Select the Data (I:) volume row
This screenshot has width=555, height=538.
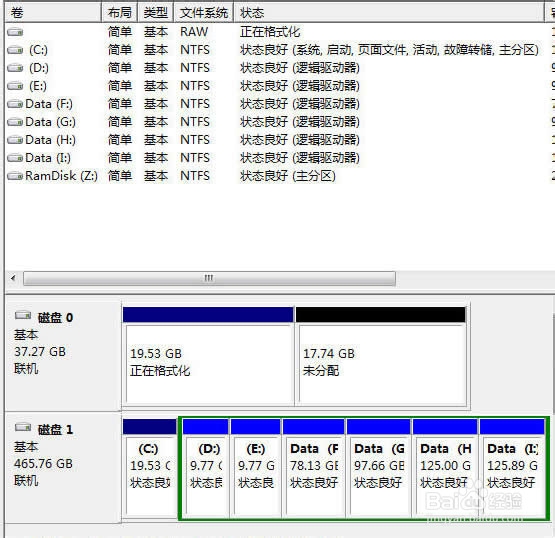[280, 158]
